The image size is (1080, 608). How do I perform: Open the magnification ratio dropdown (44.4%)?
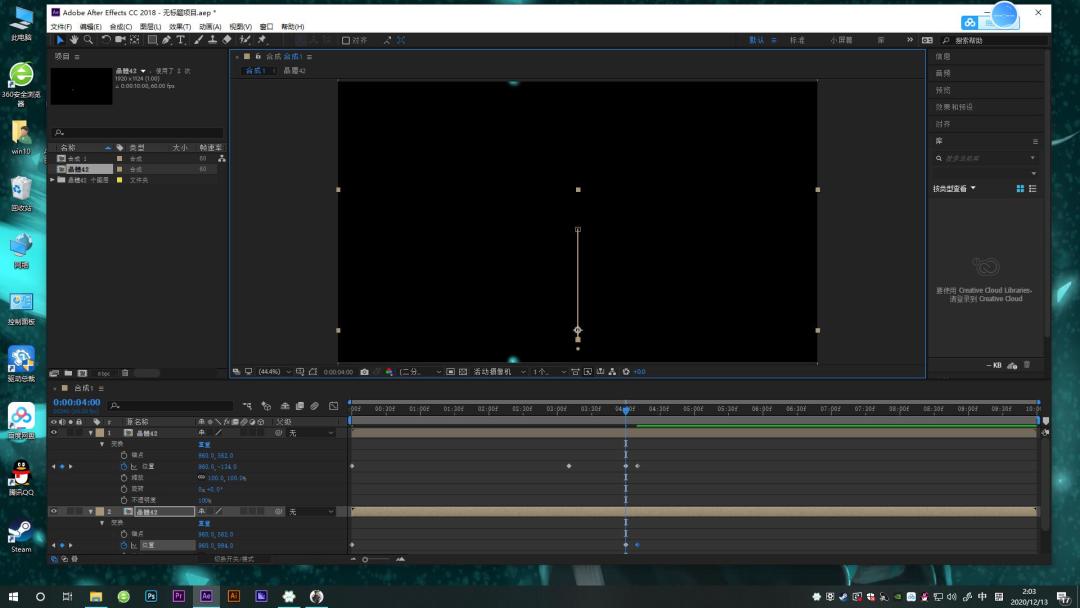pos(273,372)
